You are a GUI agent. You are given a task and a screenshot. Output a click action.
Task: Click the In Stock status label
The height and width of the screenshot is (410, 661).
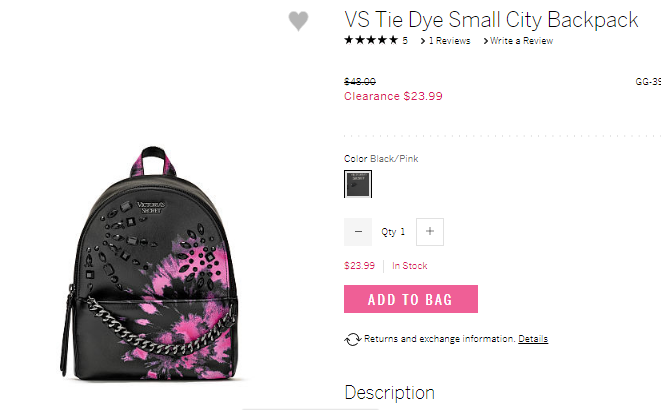point(410,266)
